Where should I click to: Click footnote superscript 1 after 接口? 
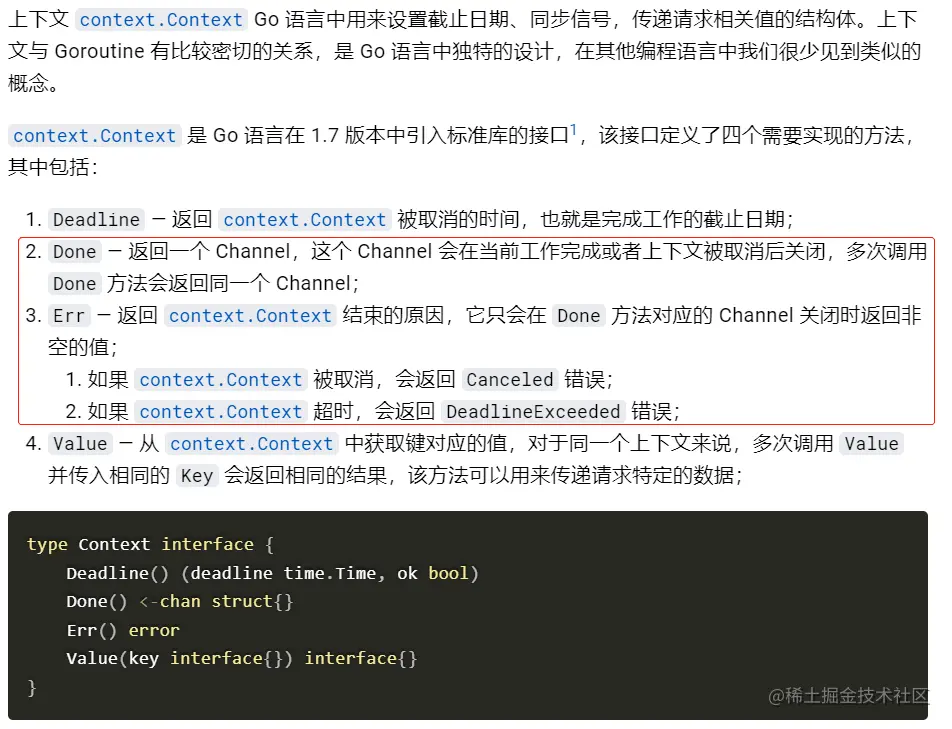pyautogui.click(x=574, y=130)
